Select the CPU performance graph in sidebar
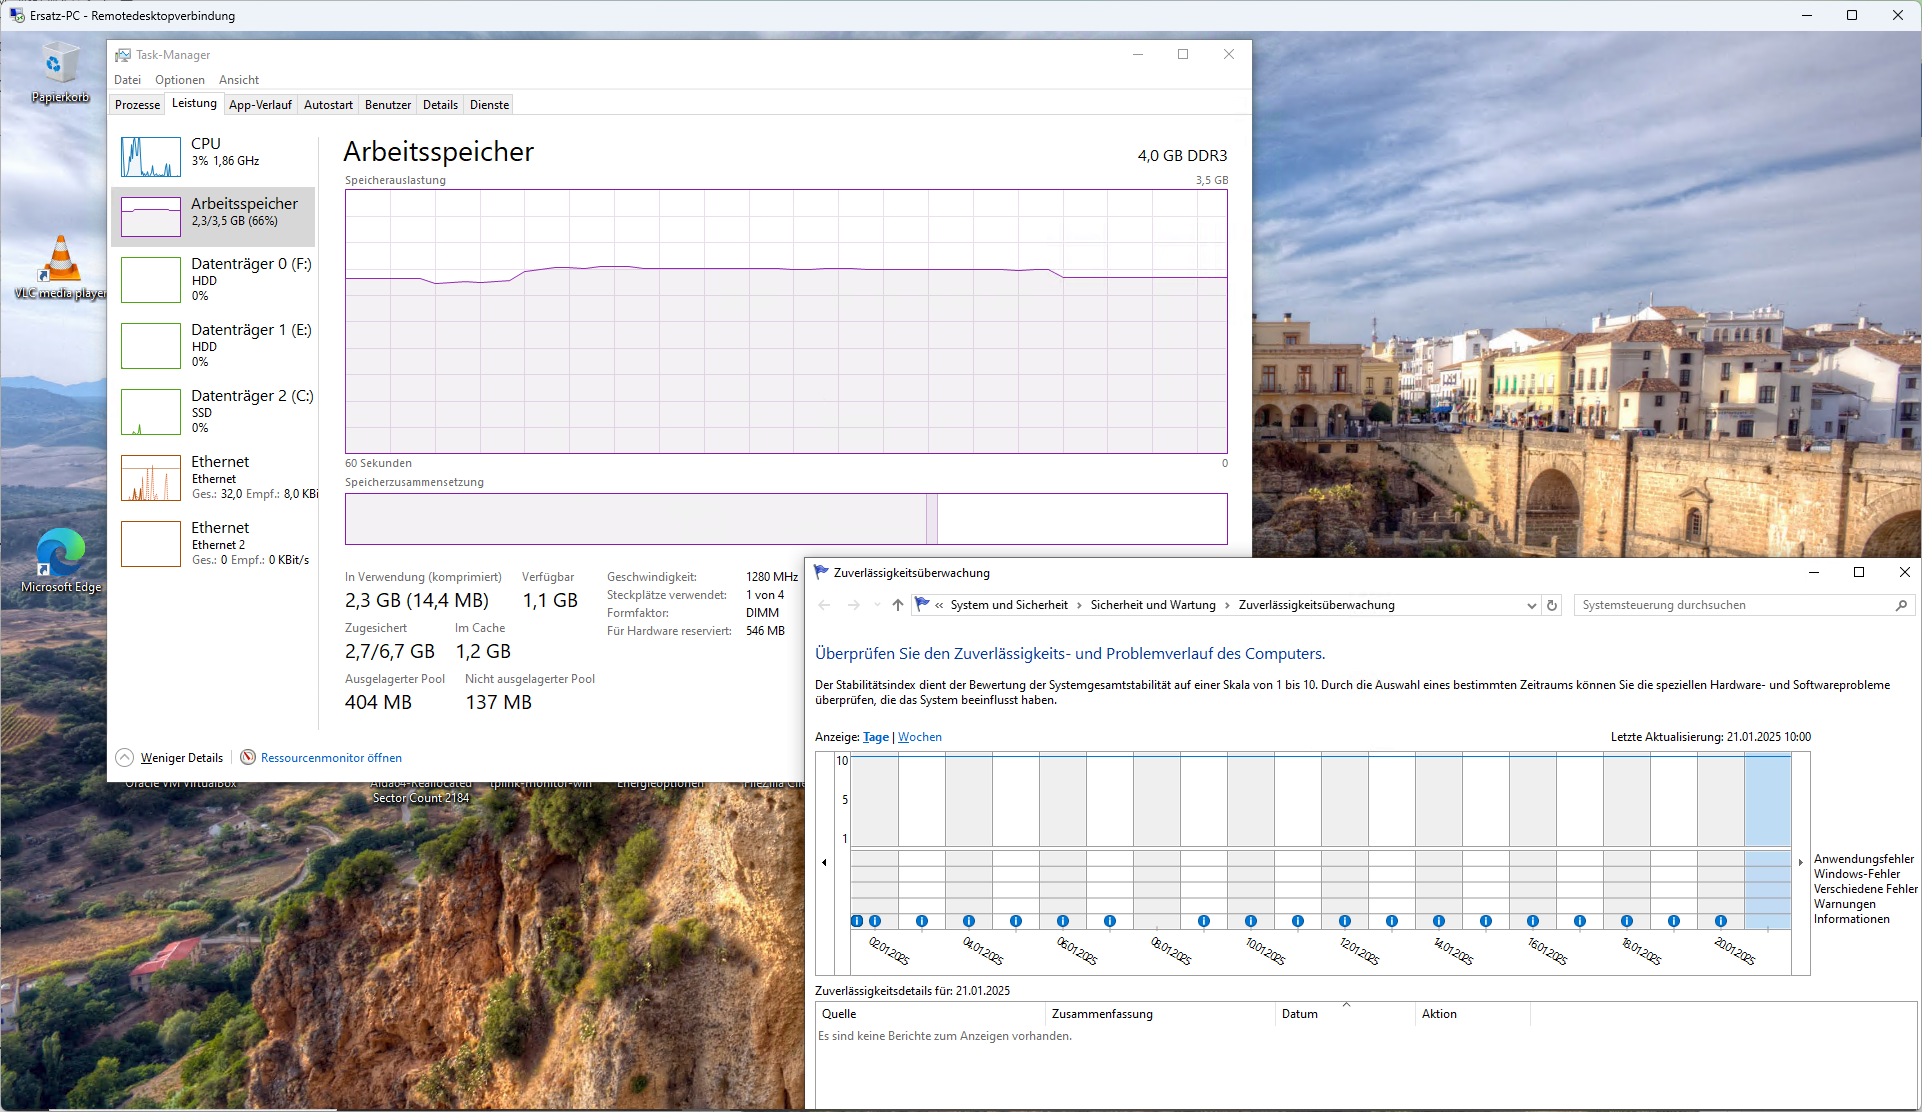The height and width of the screenshot is (1112, 1922). point(151,157)
